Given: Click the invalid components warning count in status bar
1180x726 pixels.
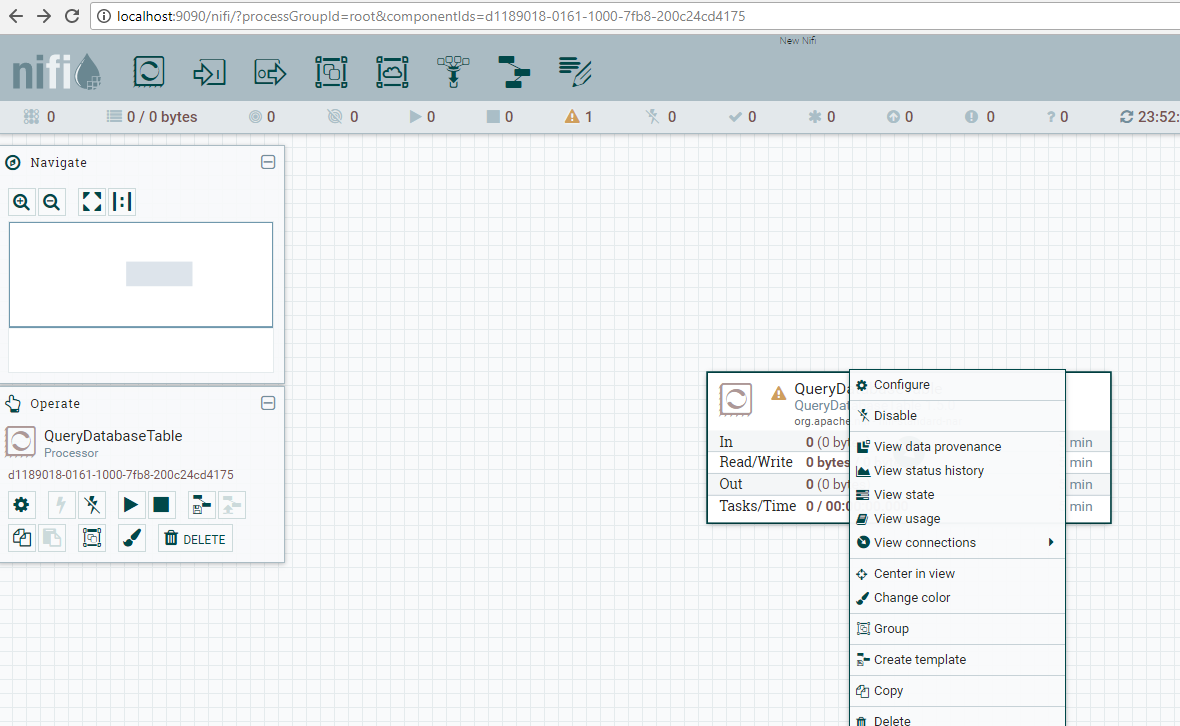Looking at the screenshot, I should (x=579, y=117).
